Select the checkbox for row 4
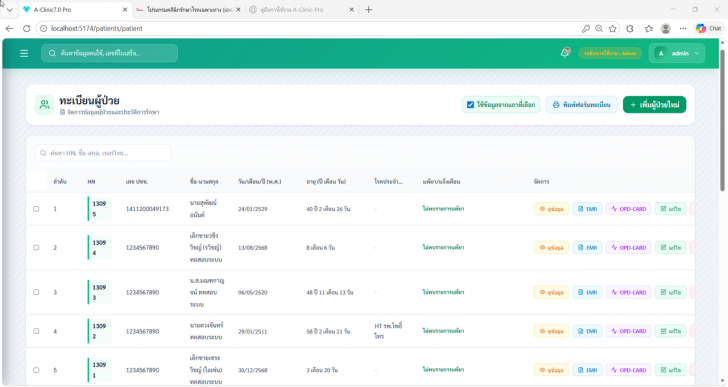Screen dimensions: 728x387 tap(36, 331)
